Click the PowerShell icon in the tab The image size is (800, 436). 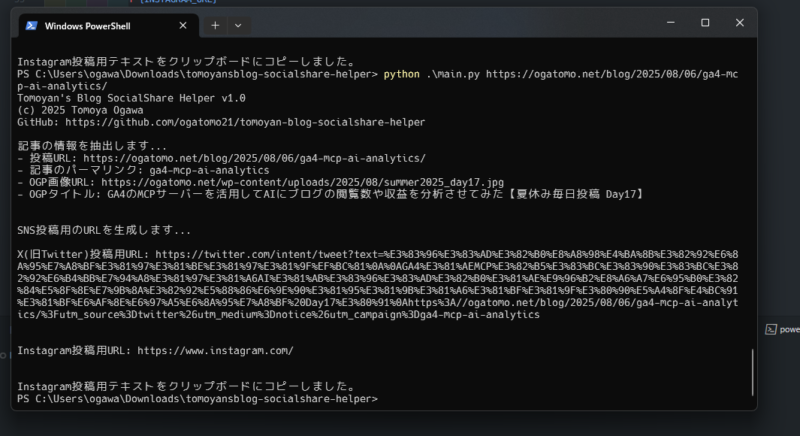(x=33, y=25)
